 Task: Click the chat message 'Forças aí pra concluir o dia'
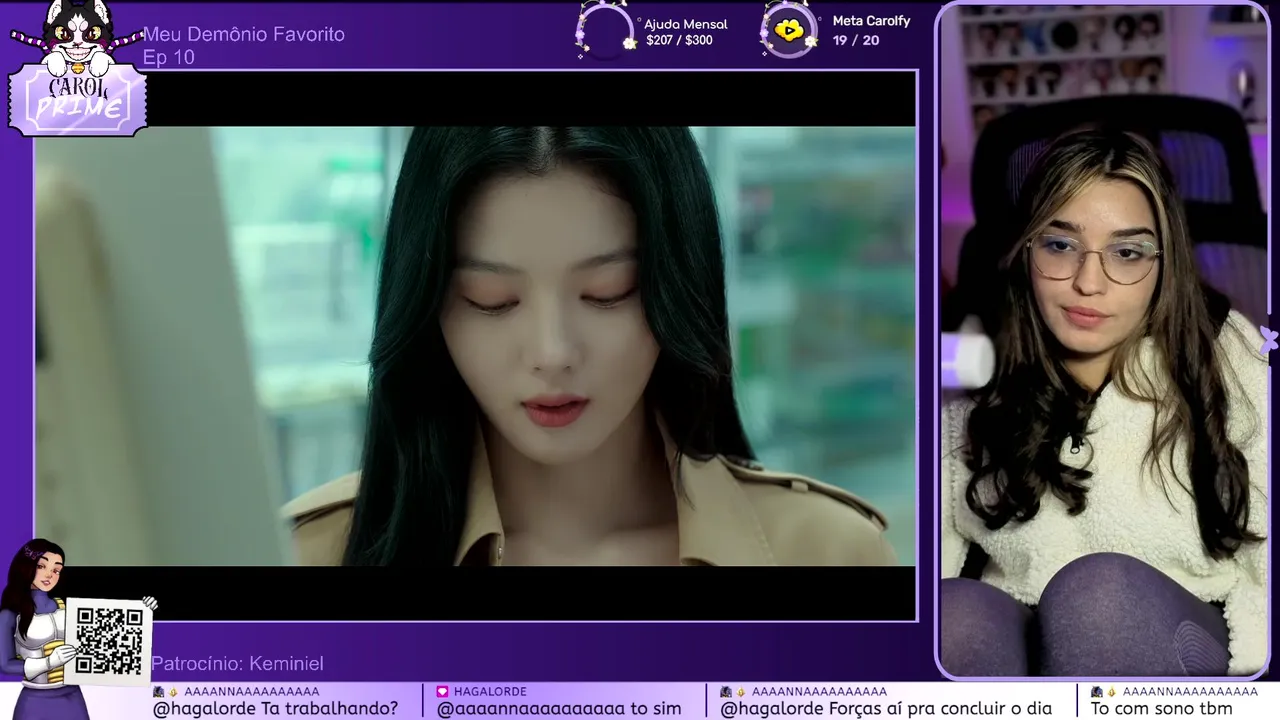[938, 708]
